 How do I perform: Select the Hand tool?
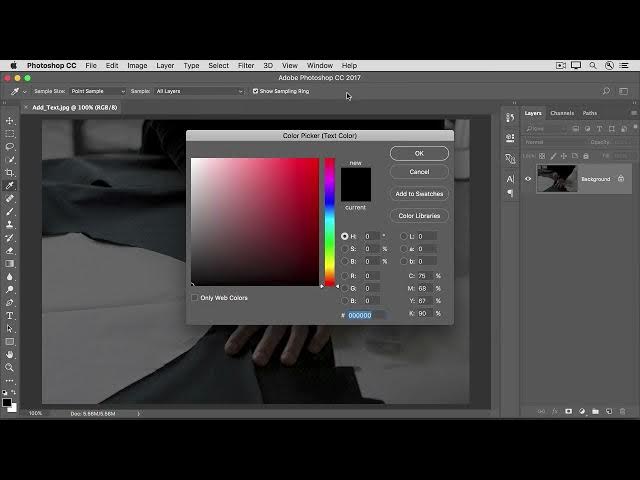pos(10,354)
